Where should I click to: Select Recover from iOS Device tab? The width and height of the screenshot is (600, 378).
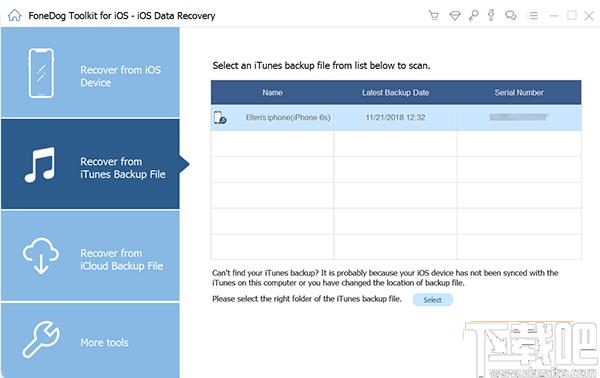[90, 73]
